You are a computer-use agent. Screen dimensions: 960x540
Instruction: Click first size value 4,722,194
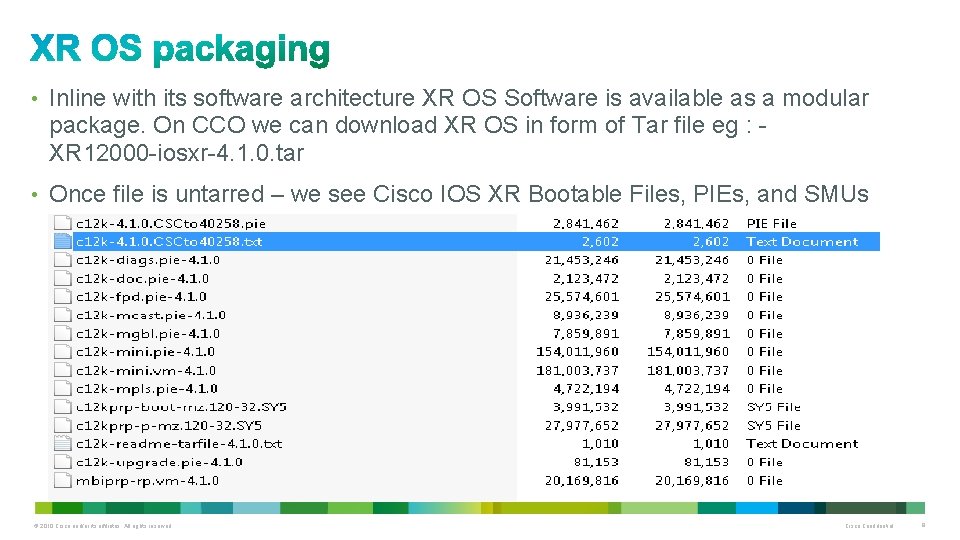[586, 389]
